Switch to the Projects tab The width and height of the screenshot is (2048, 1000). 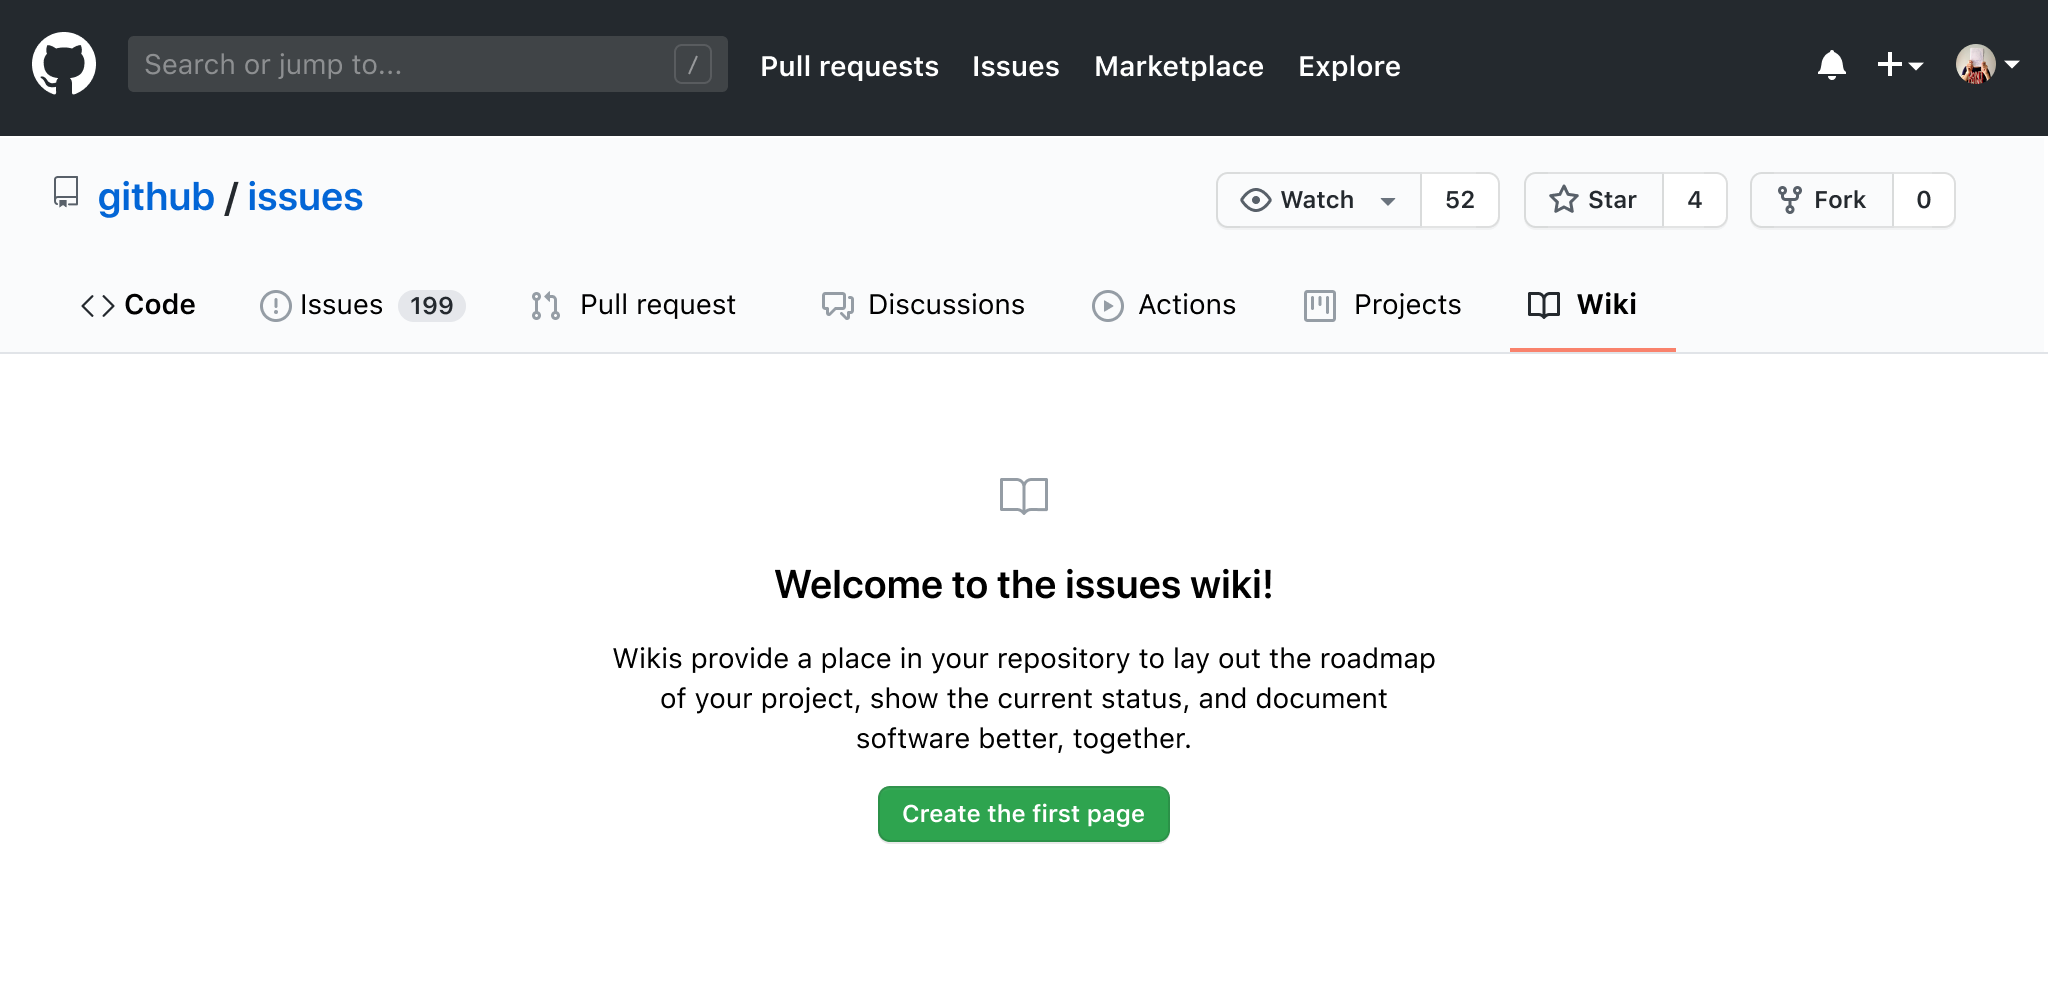click(x=1382, y=305)
